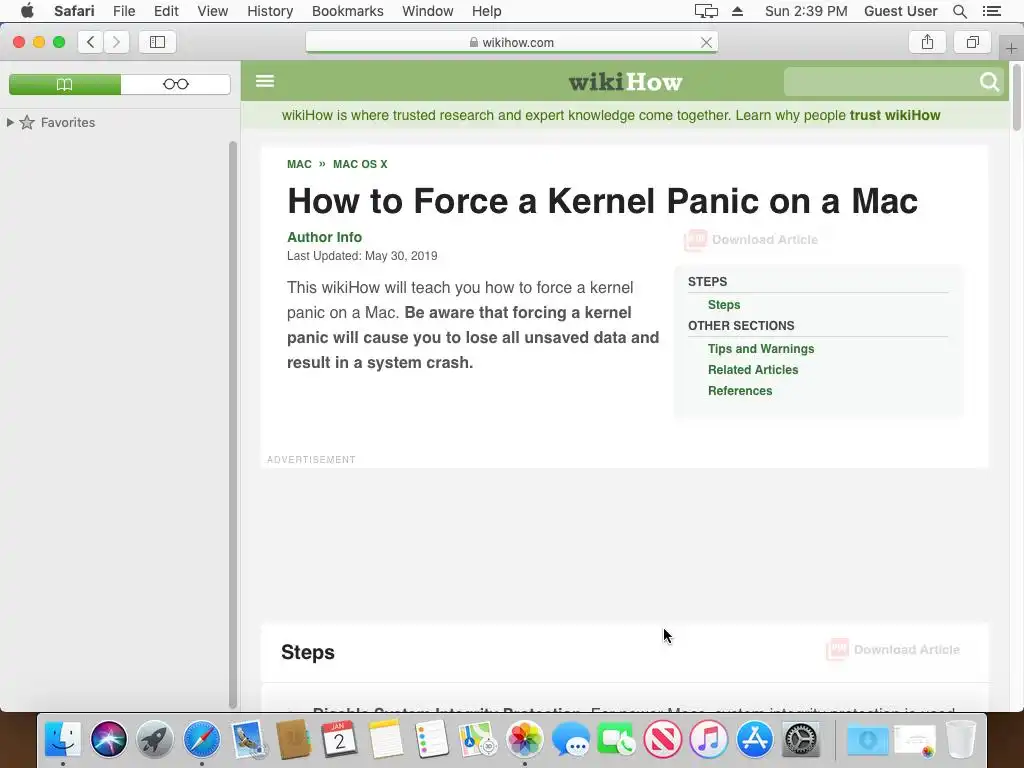1024x768 pixels.
Task: Open the Safari menu
Action: [x=74, y=11]
